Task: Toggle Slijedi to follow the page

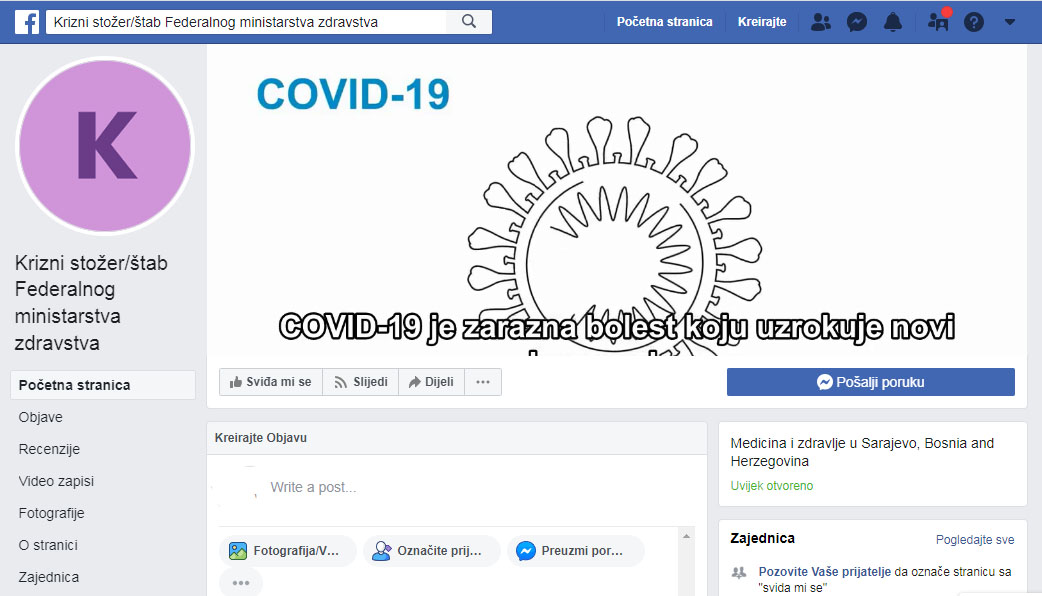Action: click(360, 382)
